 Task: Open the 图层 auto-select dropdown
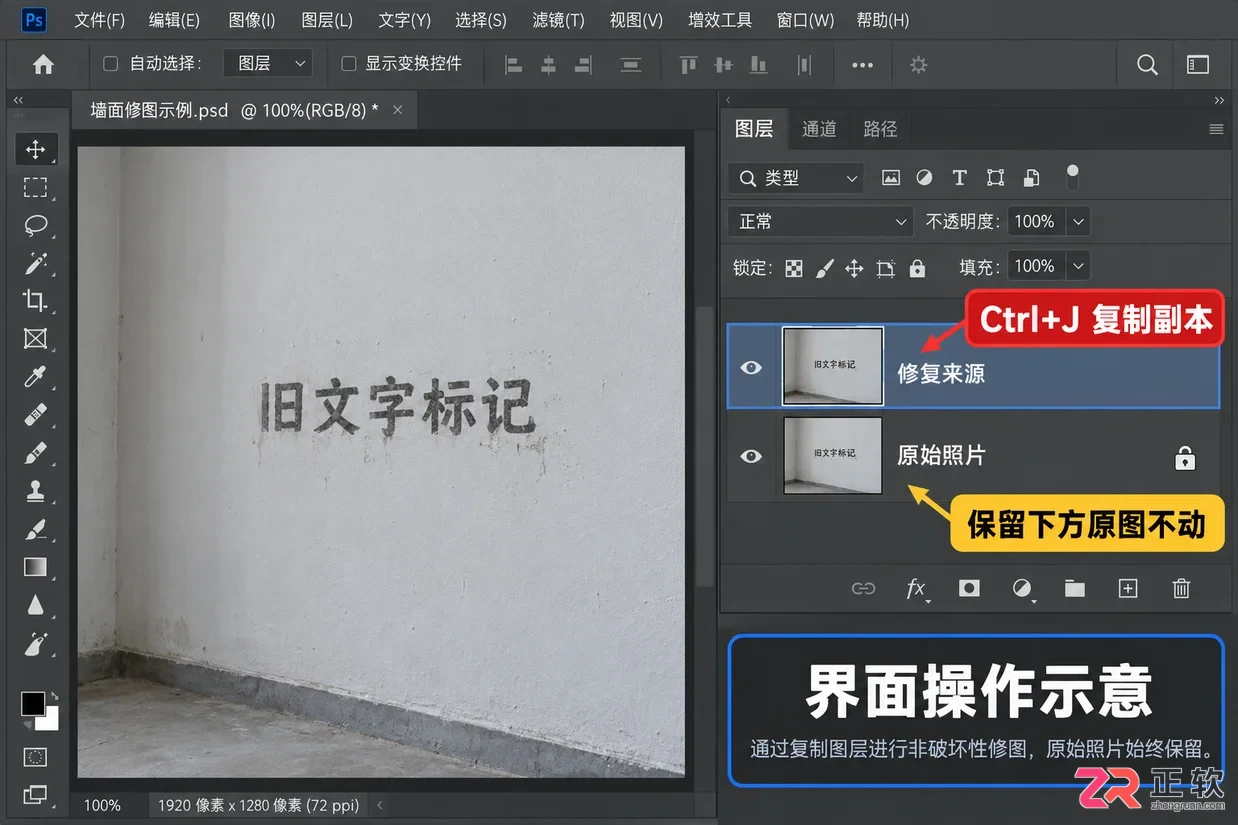[268, 64]
